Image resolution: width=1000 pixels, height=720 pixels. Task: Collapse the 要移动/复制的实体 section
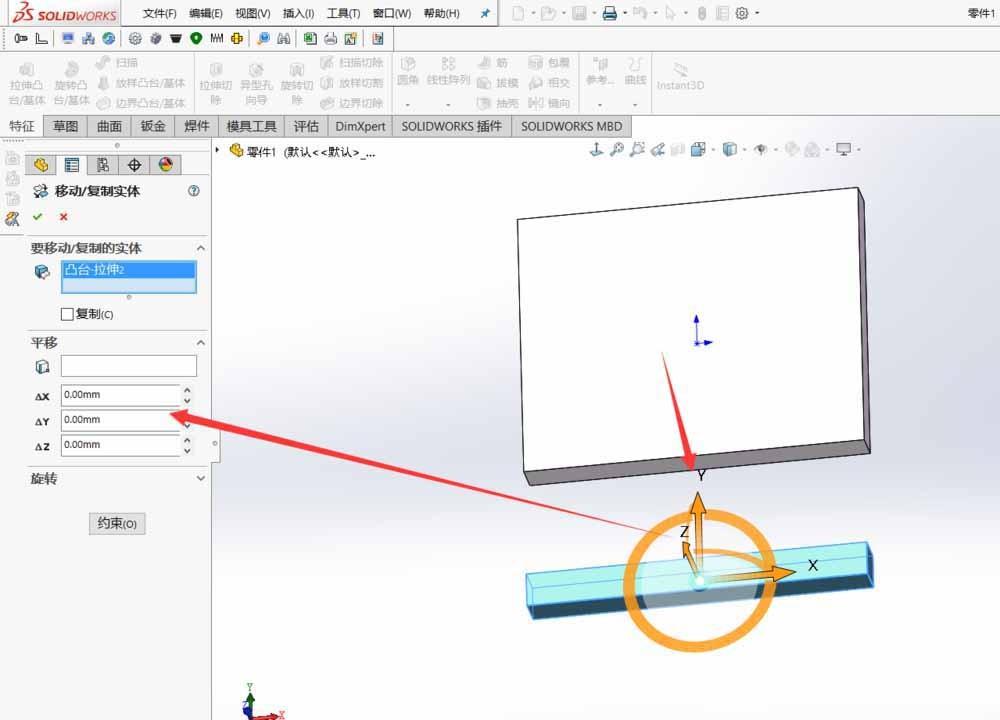201,247
